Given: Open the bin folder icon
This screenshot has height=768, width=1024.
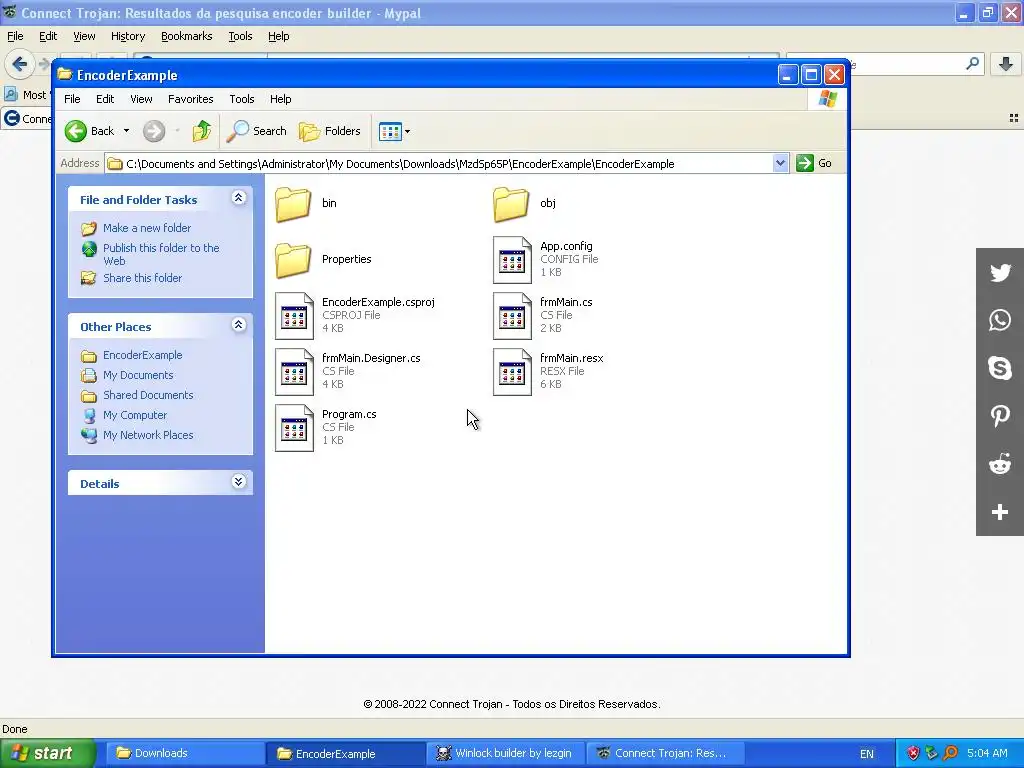Looking at the screenshot, I should click(x=293, y=204).
